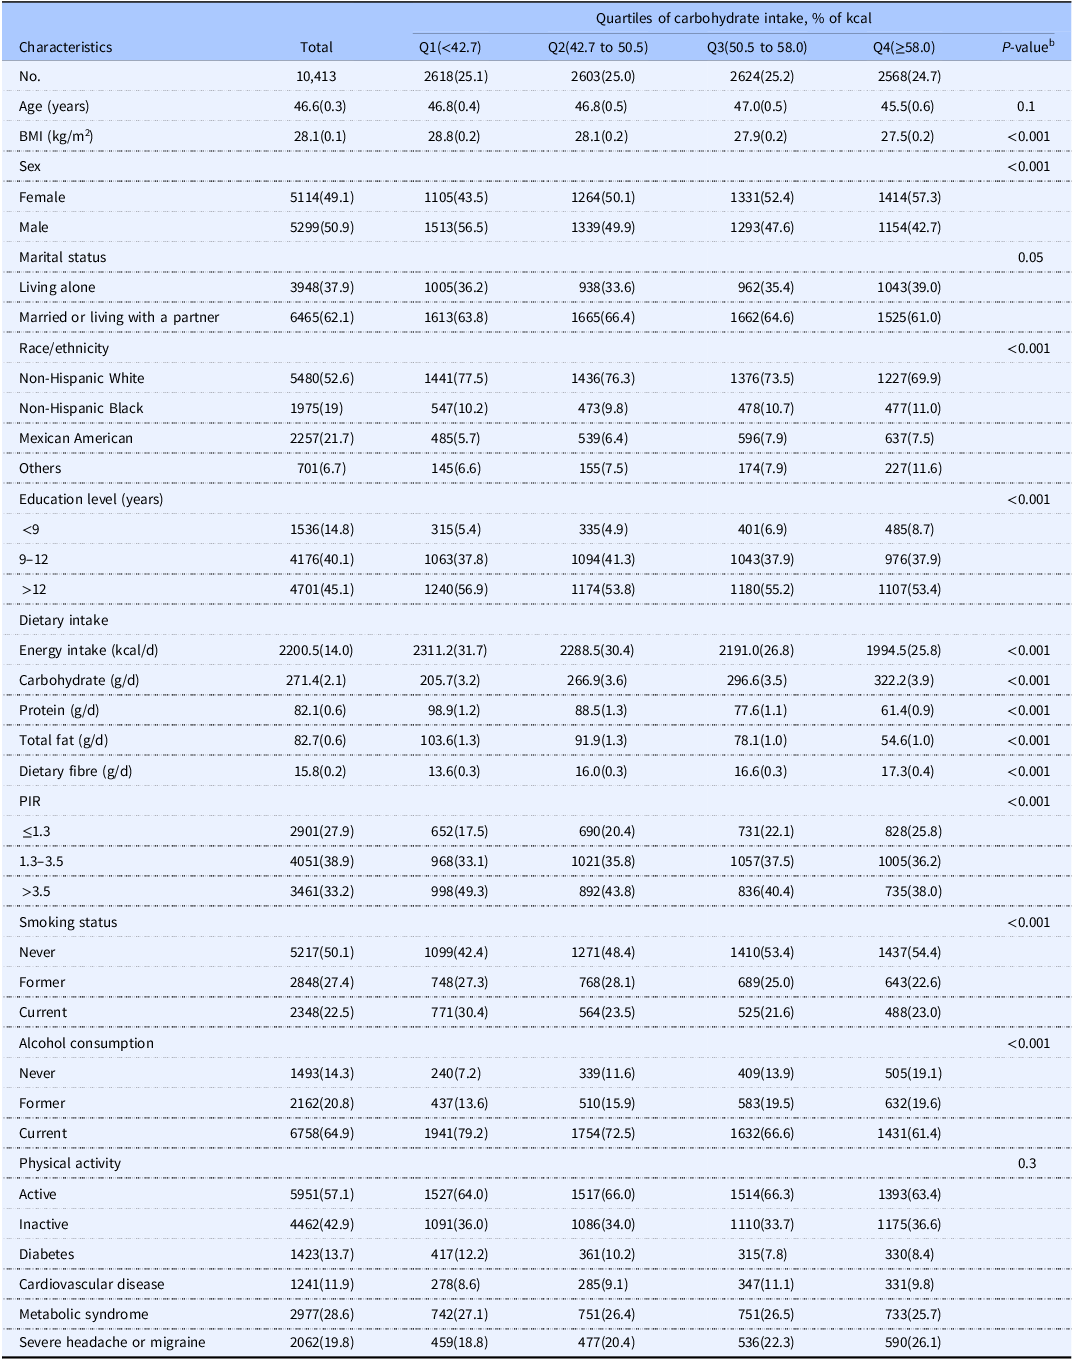Select the BMI (kg/m2) row label
The height and width of the screenshot is (1360, 1073).
coord(62,136)
